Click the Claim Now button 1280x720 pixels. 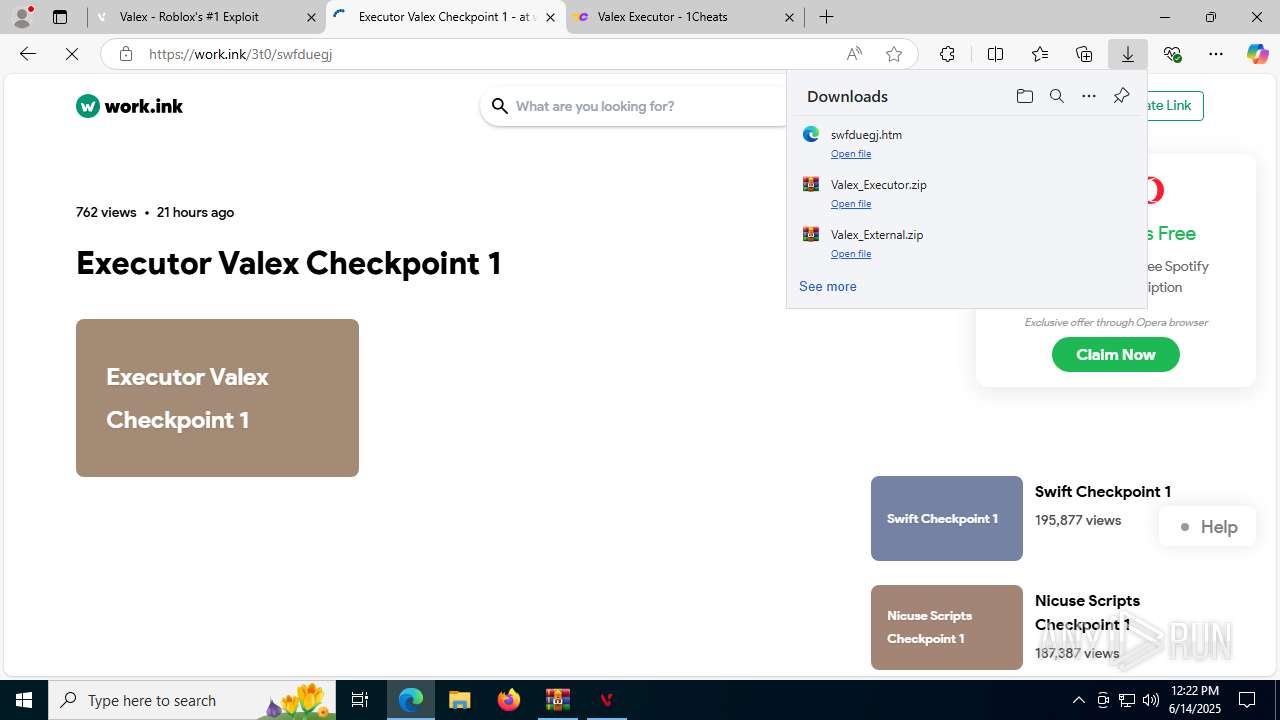pyautogui.click(x=1115, y=354)
